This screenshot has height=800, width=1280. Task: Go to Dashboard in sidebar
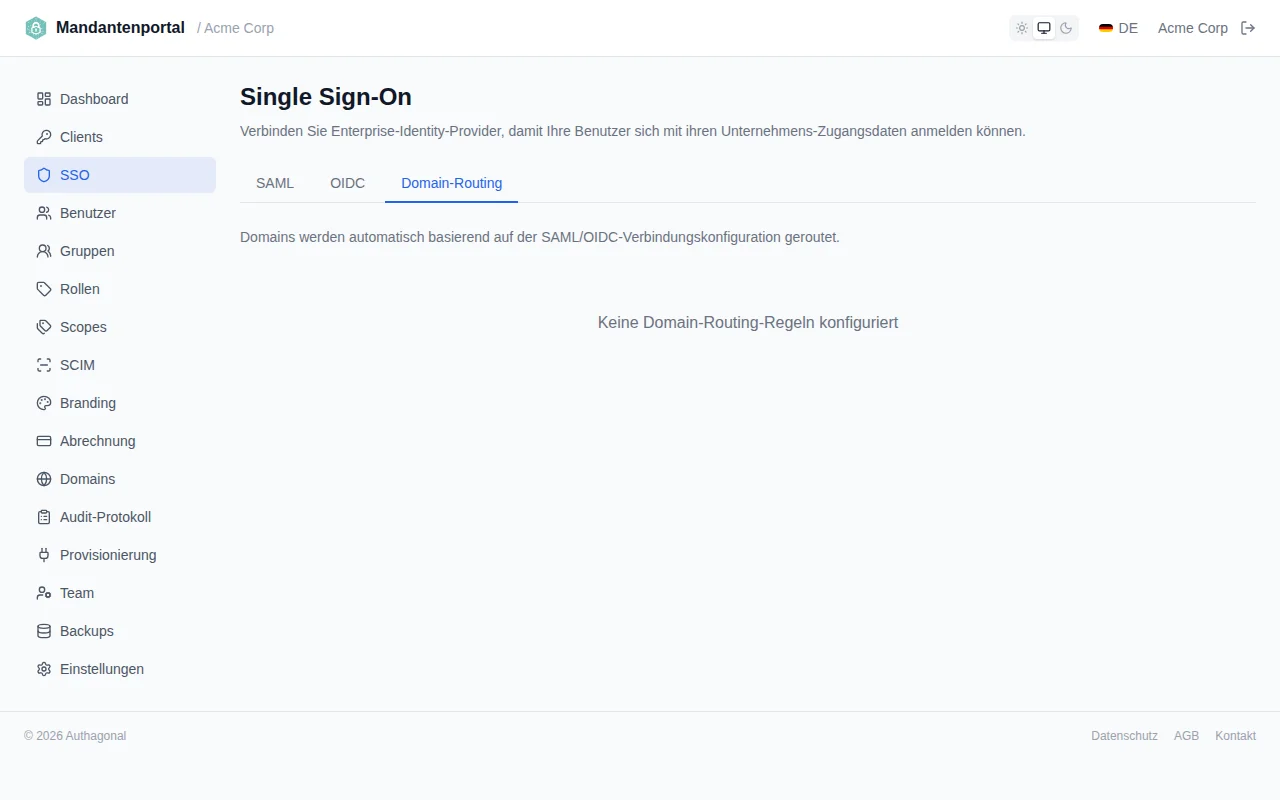click(120, 99)
